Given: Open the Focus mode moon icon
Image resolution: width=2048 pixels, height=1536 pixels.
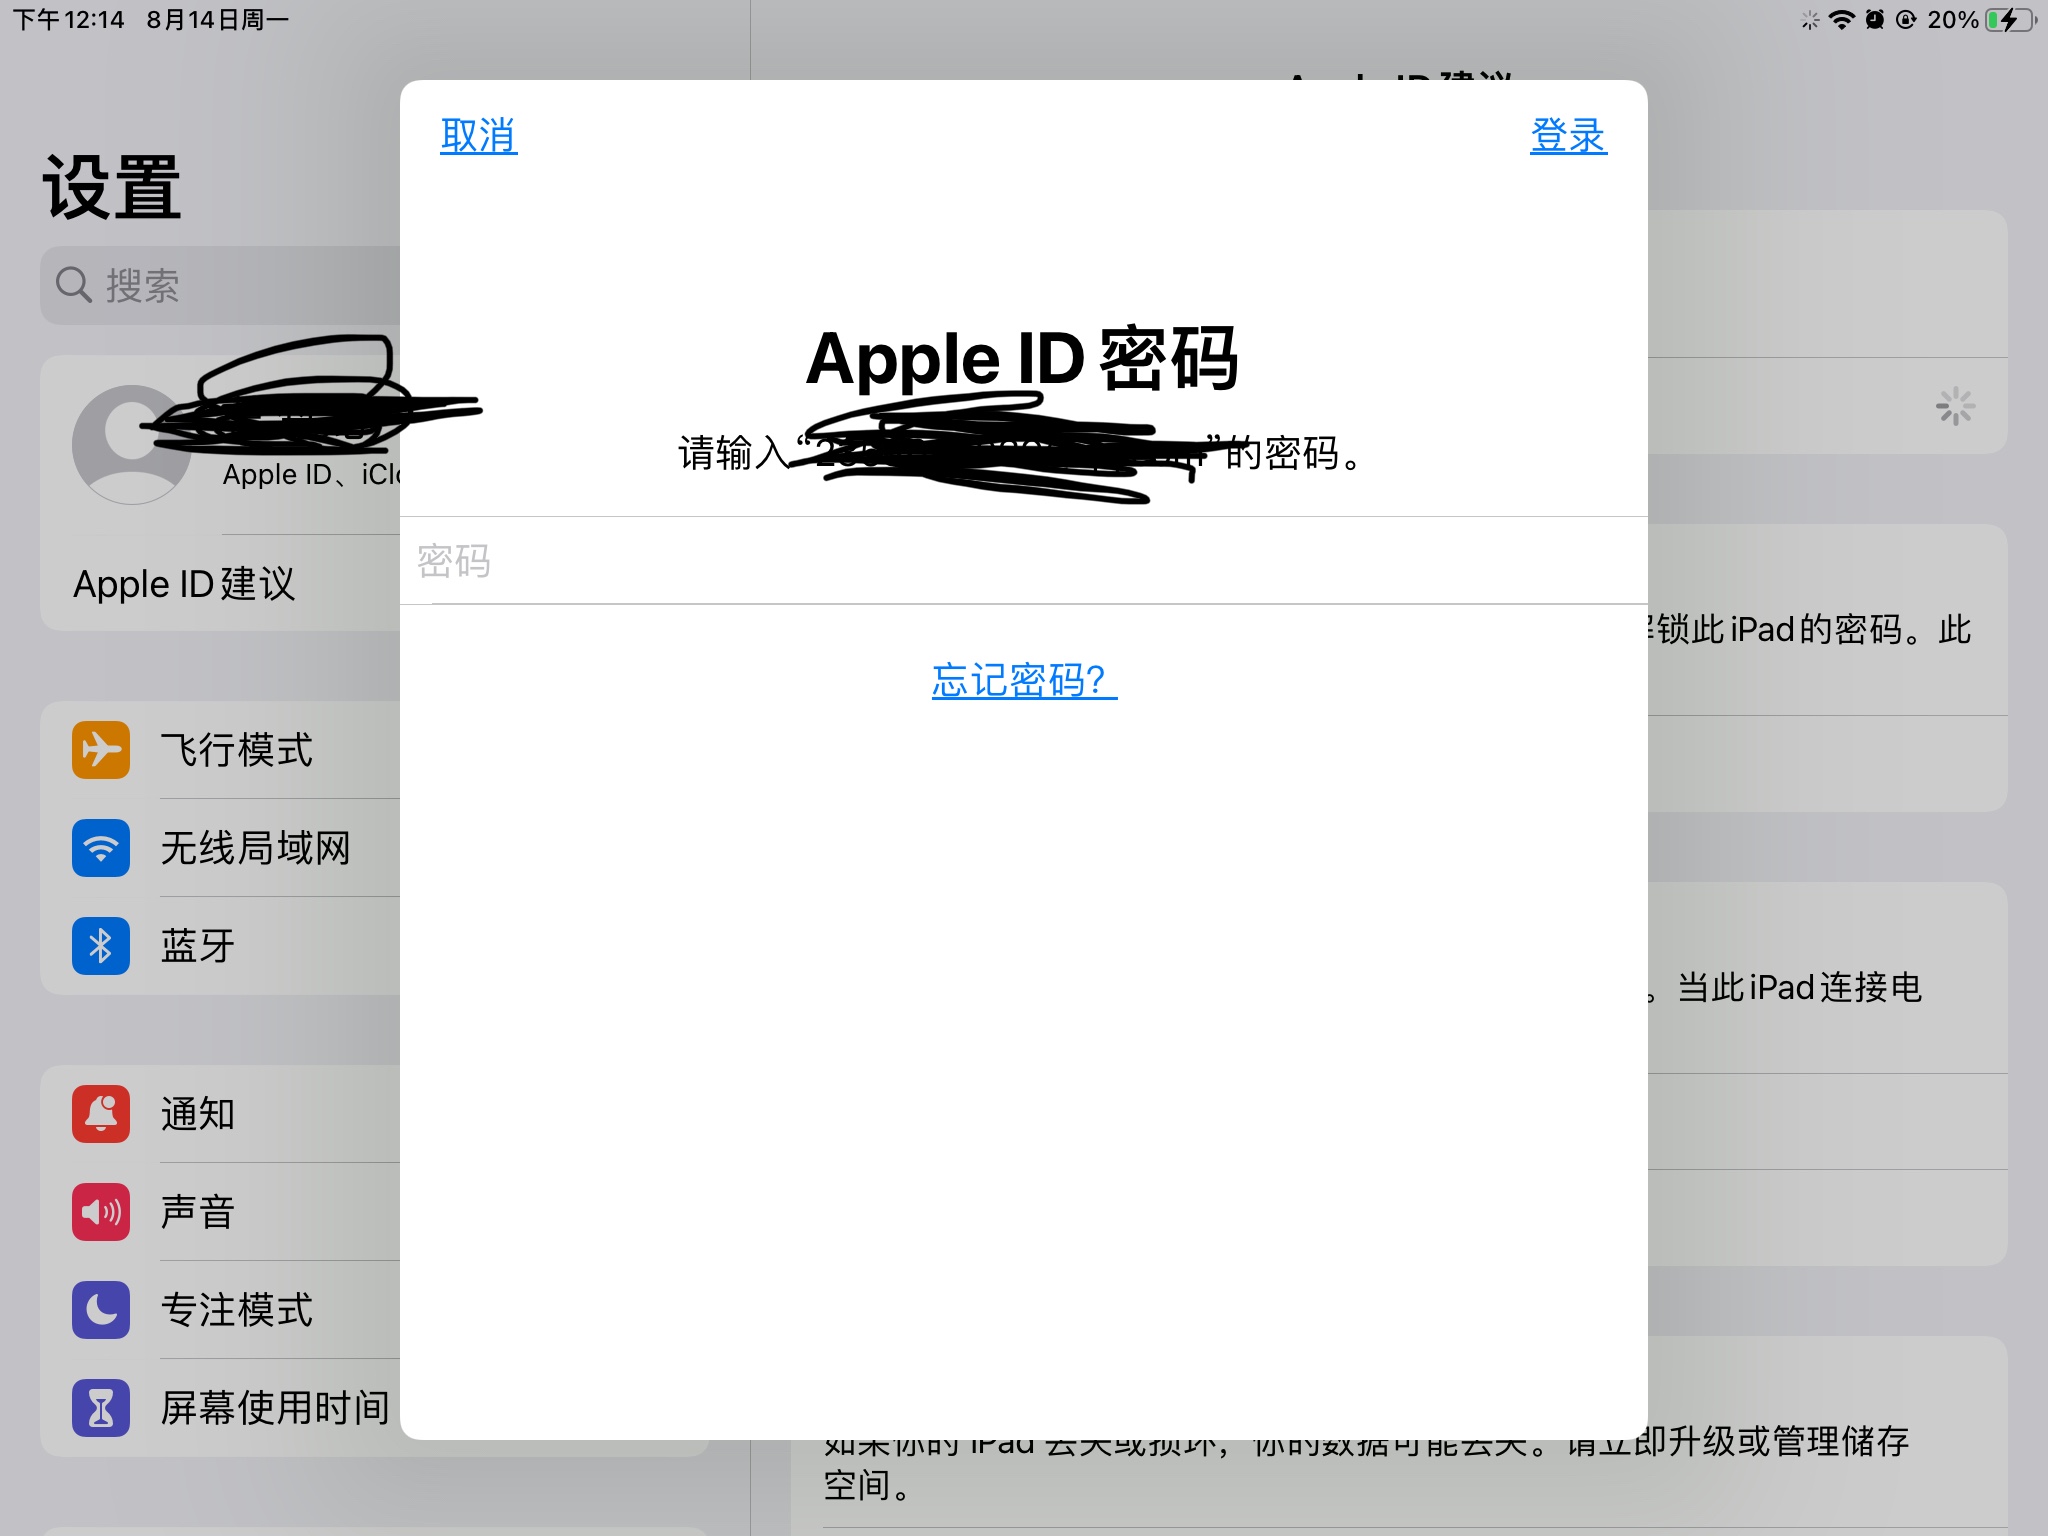Looking at the screenshot, I should (101, 1310).
